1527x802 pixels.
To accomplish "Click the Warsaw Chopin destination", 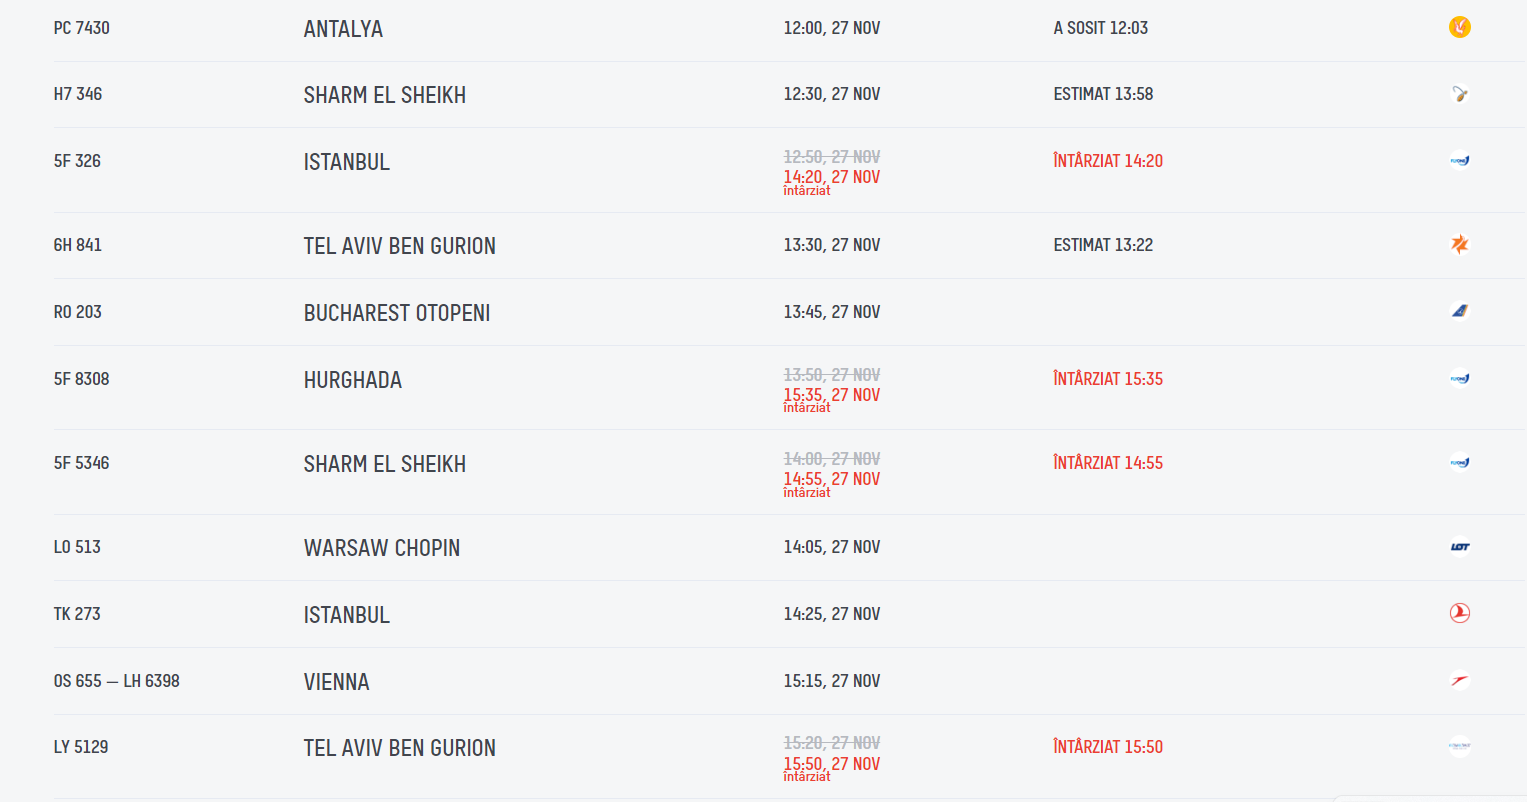I will pos(382,548).
